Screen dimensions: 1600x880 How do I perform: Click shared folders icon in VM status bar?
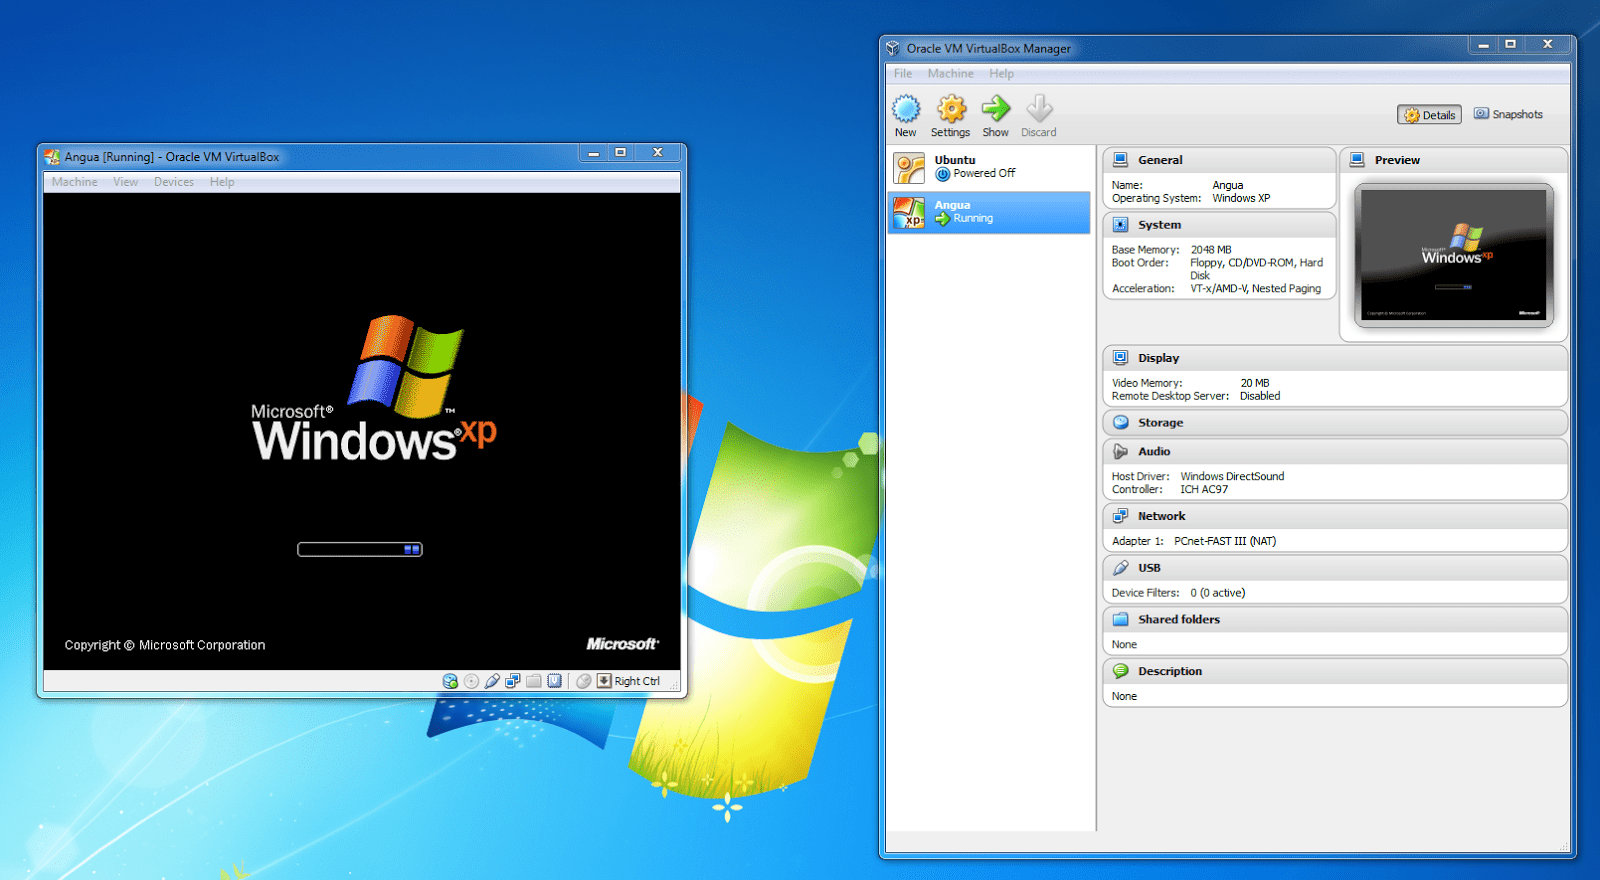(534, 681)
